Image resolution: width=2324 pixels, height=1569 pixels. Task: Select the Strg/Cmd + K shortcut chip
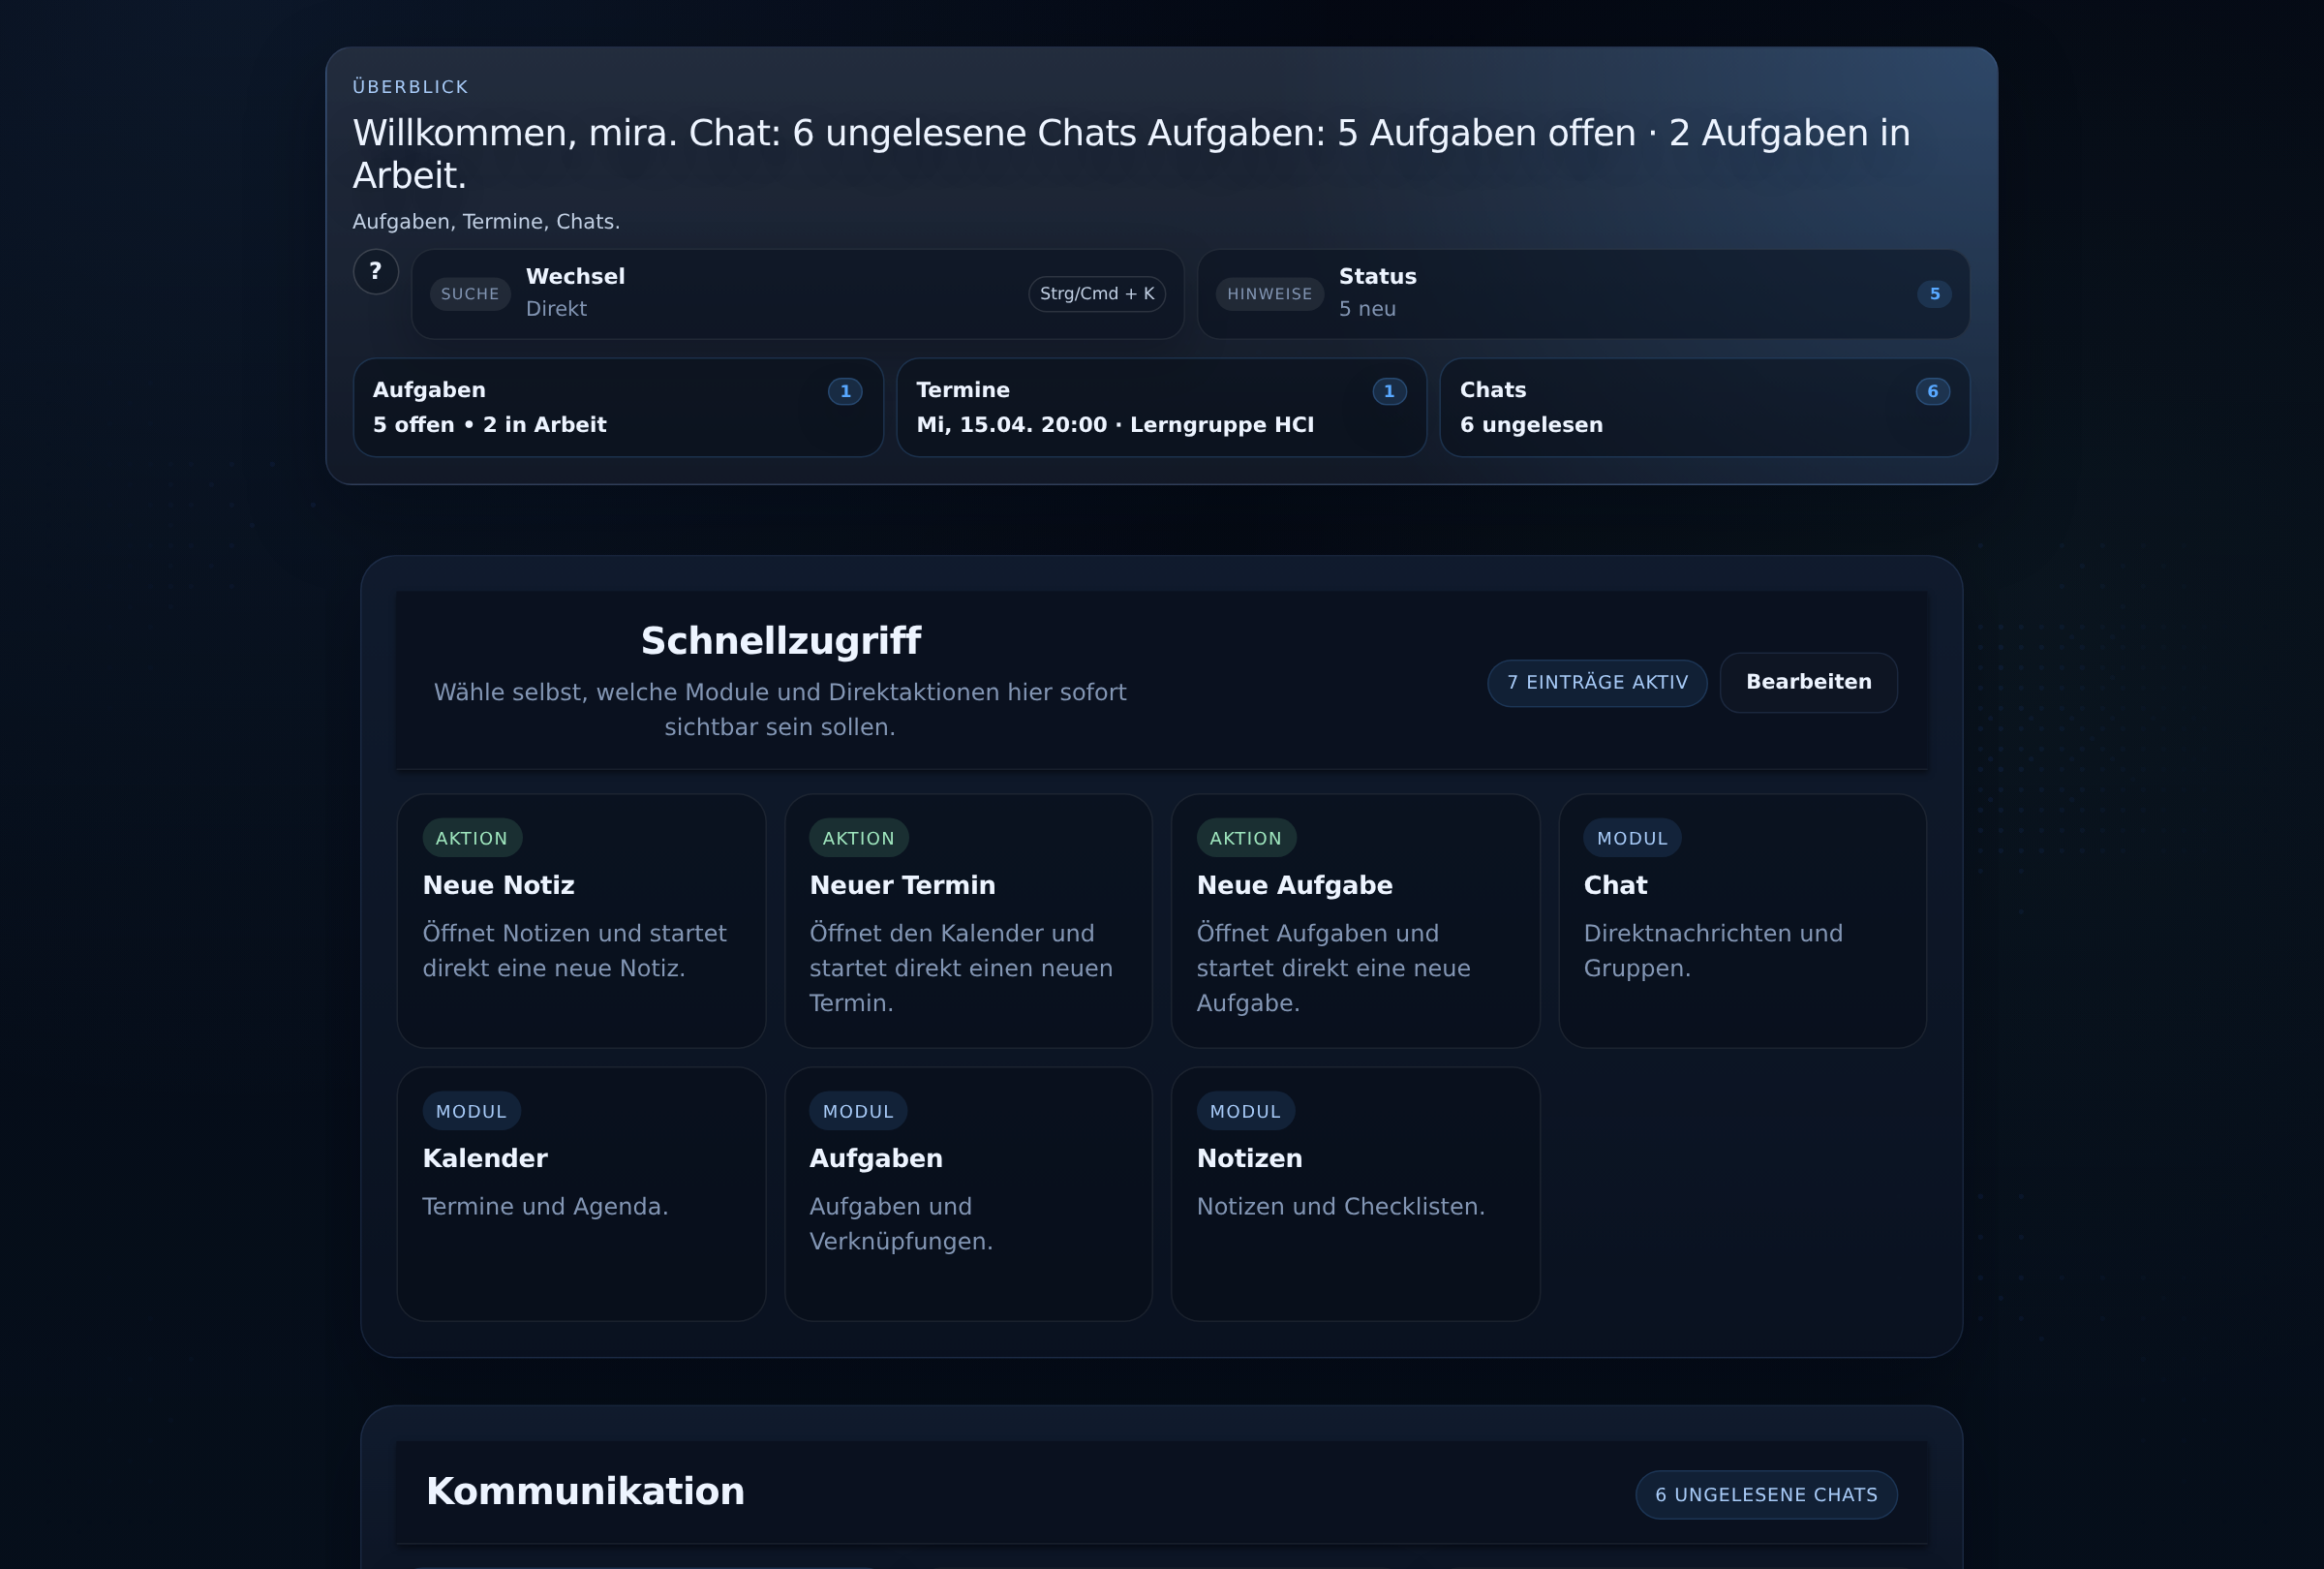[x=1096, y=293]
